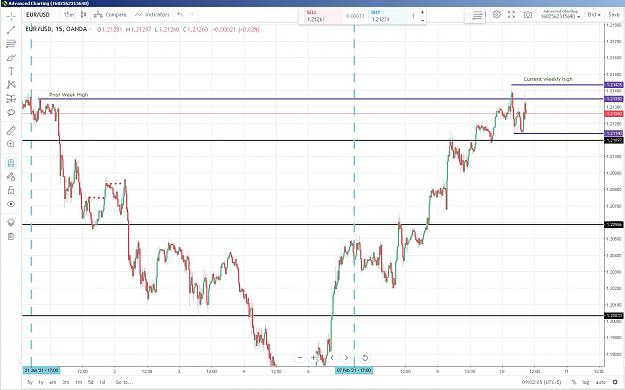Image resolution: width=625 pixels, height=390 pixels.
Task: Click the SELL 1.21261 button
Action: [x=320, y=16]
